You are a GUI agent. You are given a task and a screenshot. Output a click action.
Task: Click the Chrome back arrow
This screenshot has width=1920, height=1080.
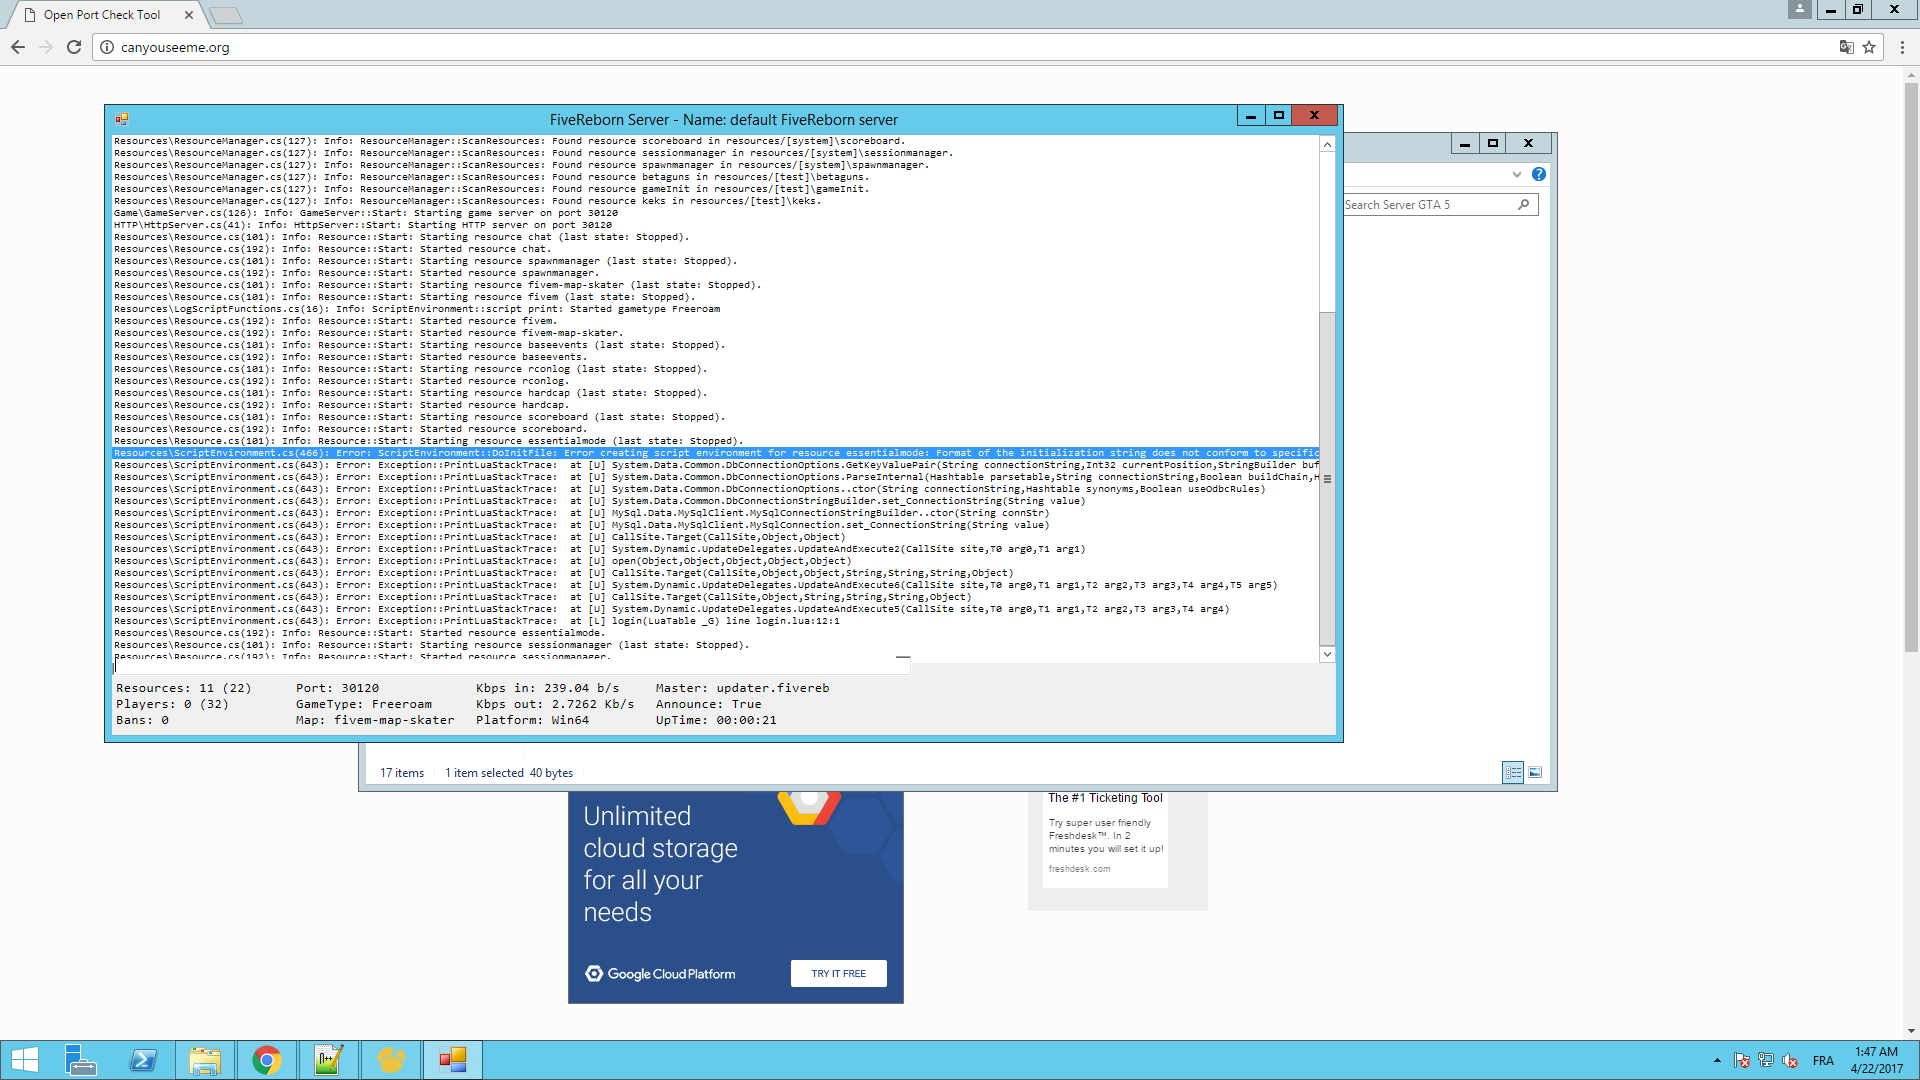tap(18, 47)
